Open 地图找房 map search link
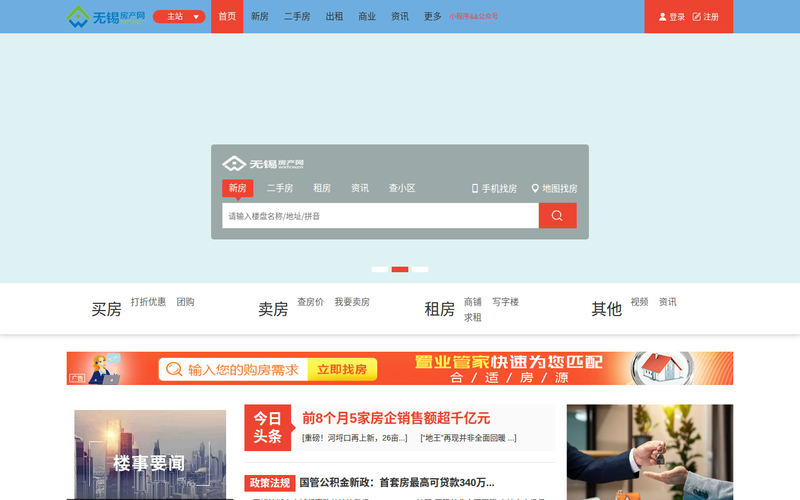 point(555,189)
